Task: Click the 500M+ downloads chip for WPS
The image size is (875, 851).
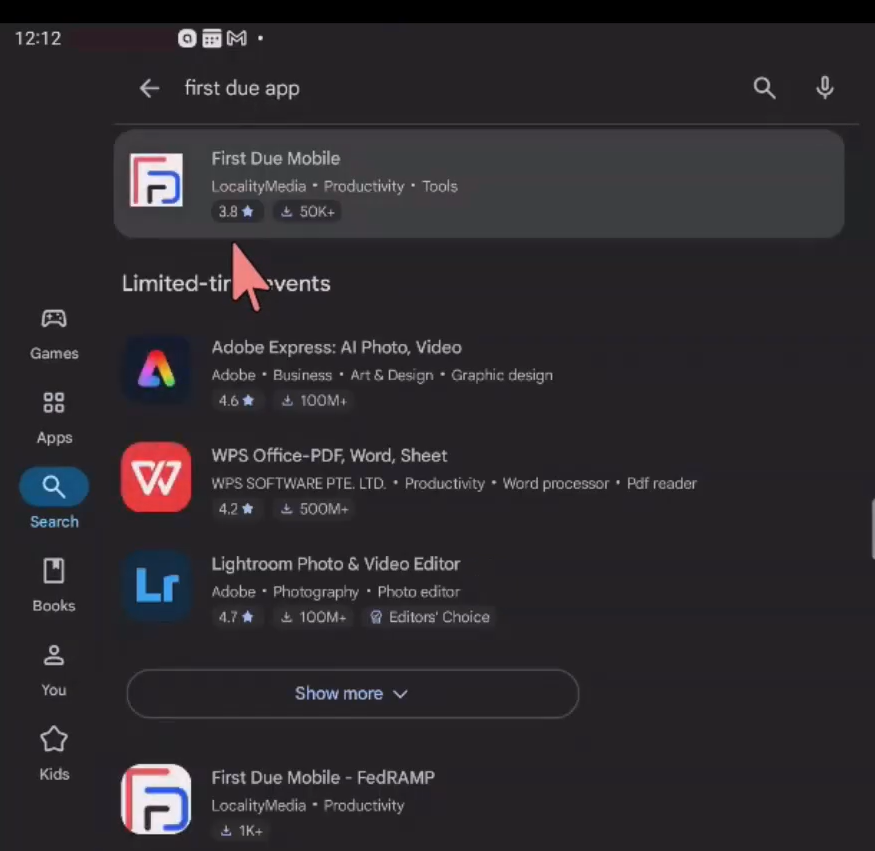Action: [314, 509]
